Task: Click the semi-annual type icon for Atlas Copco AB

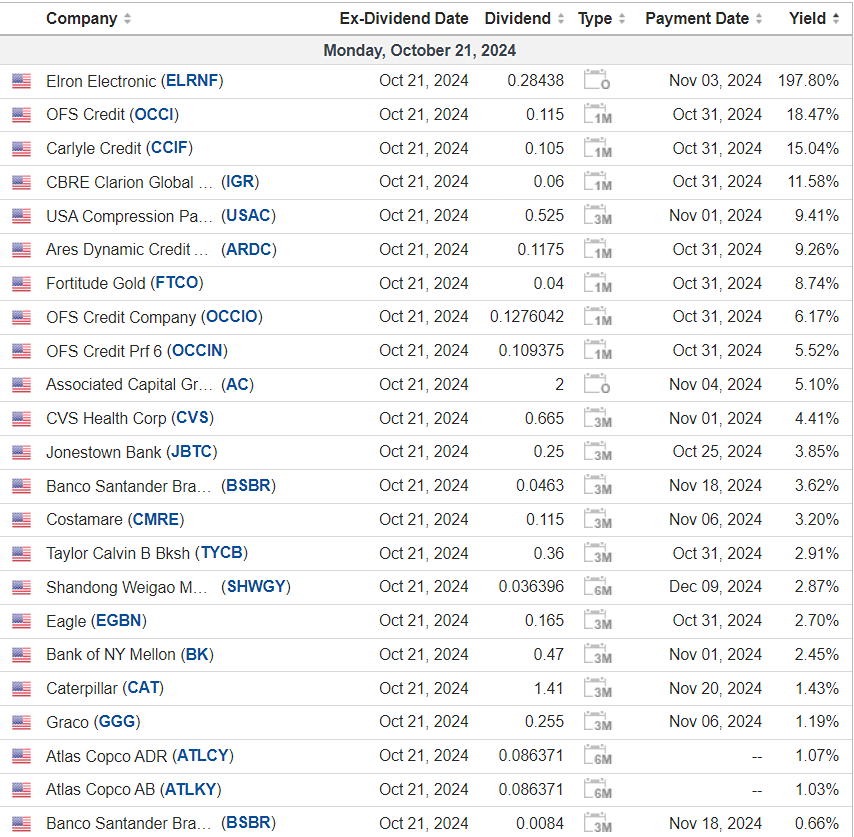Action: click(597, 790)
